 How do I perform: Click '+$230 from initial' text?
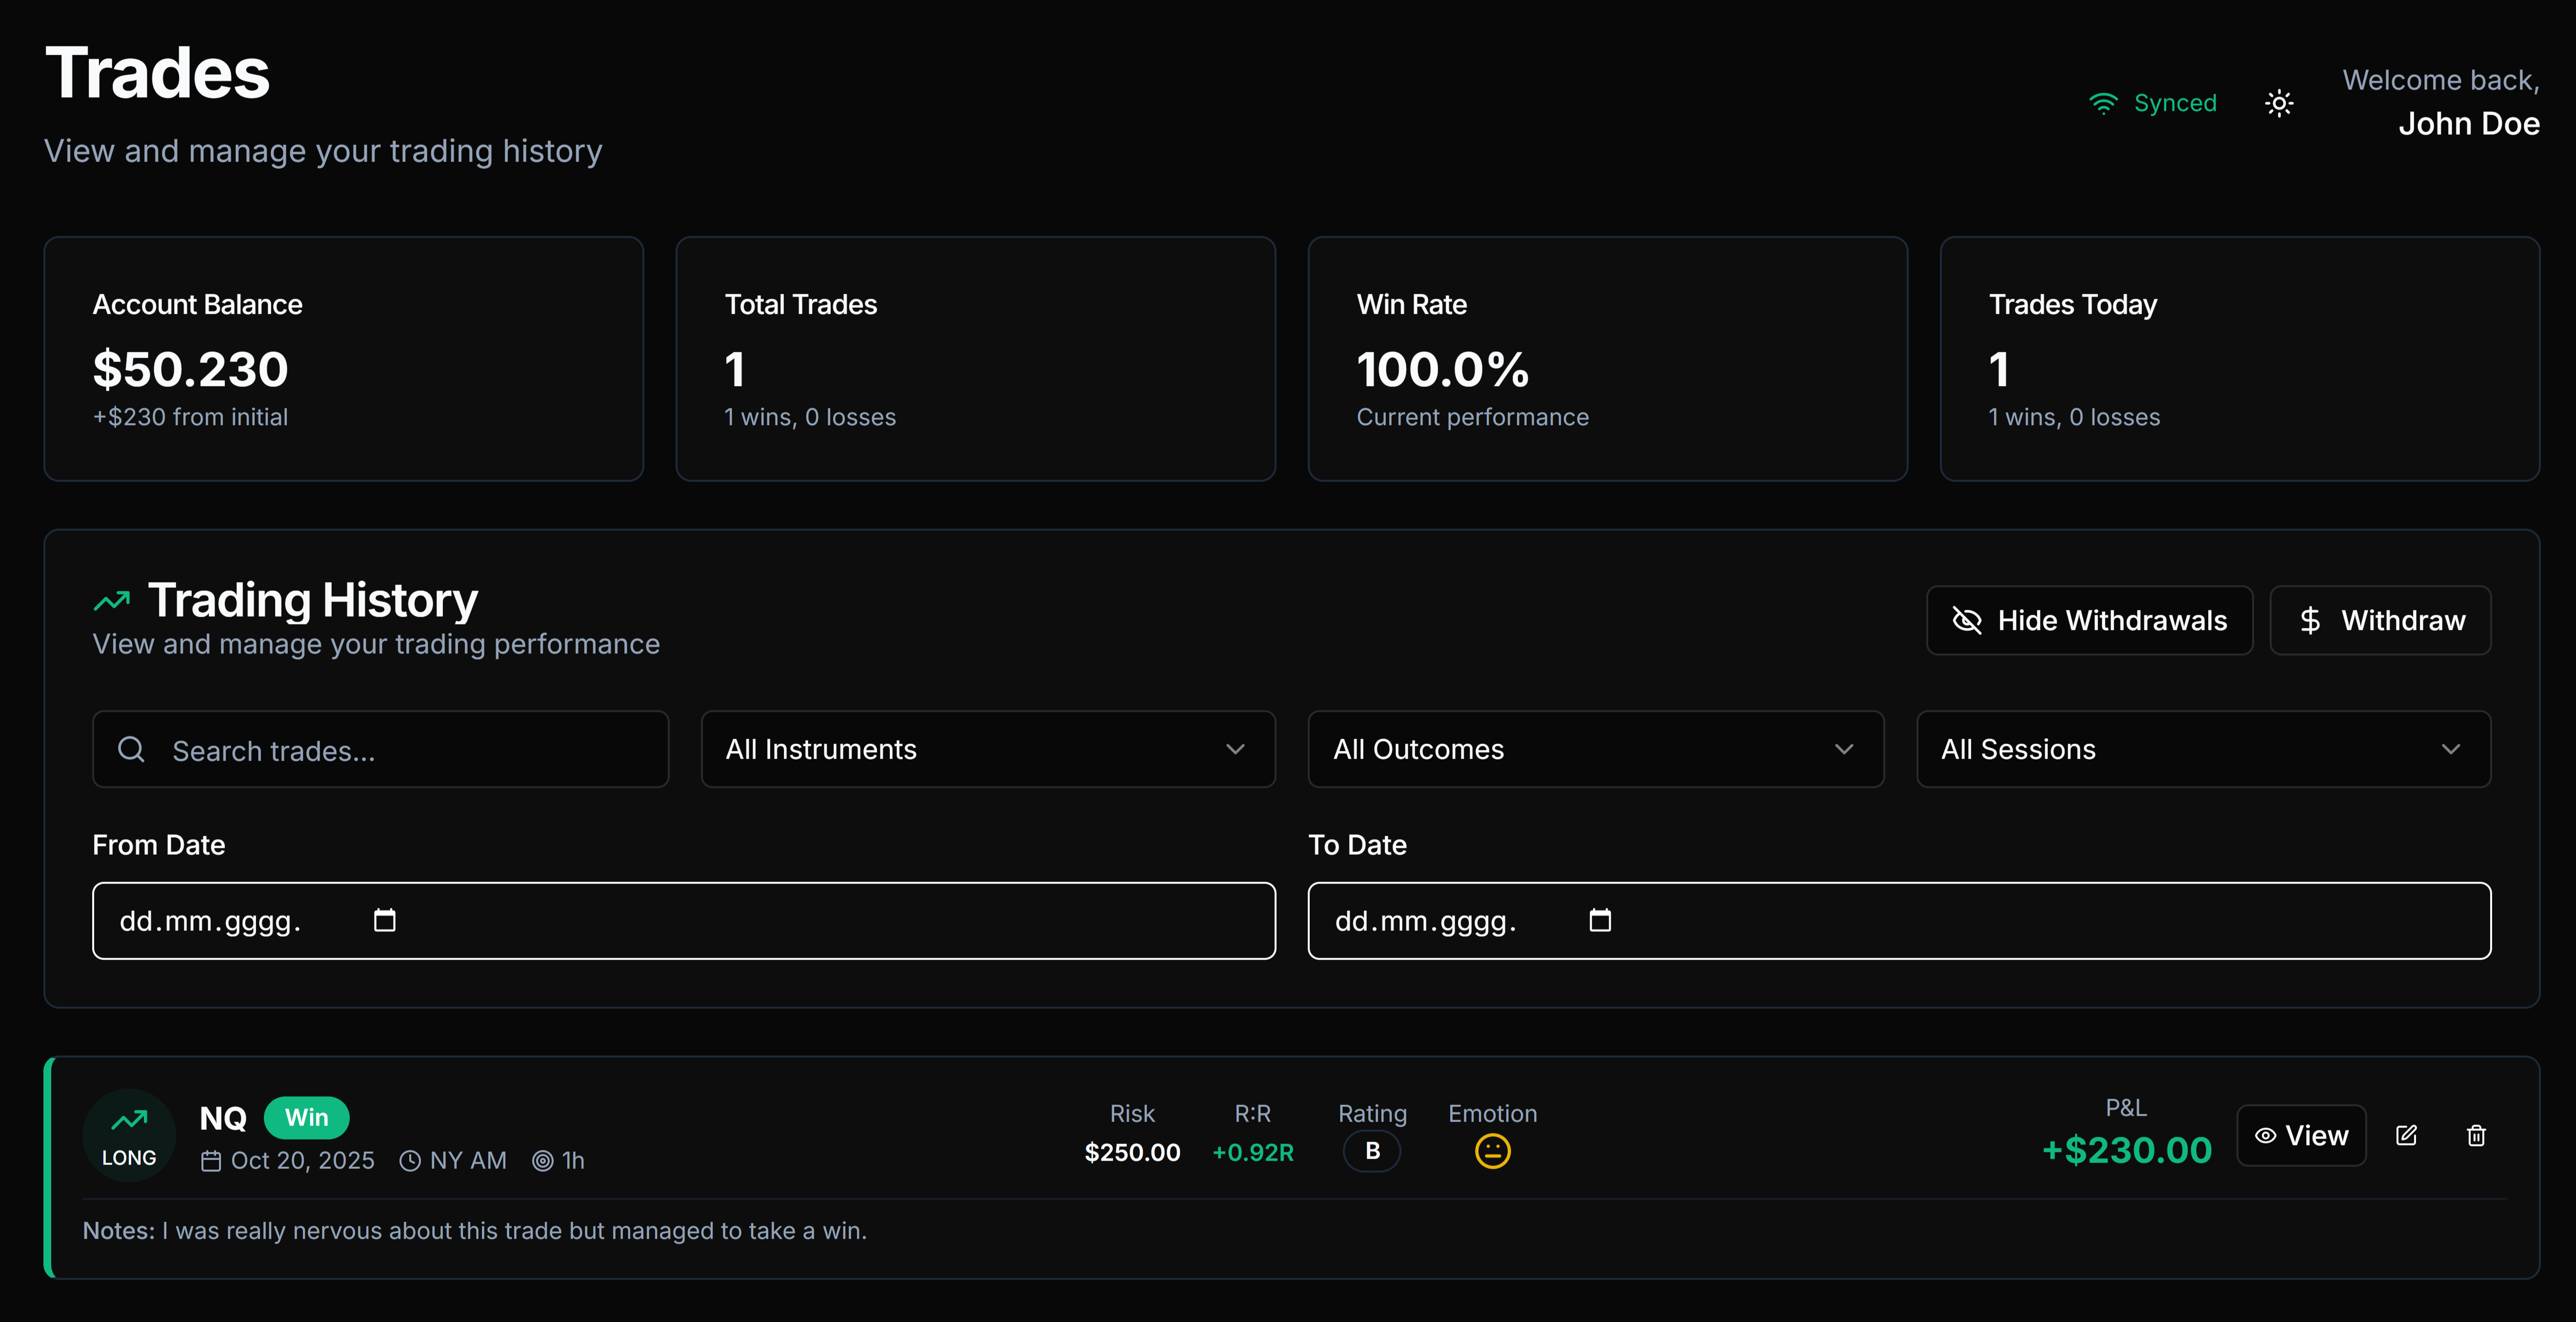click(x=190, y=417)
